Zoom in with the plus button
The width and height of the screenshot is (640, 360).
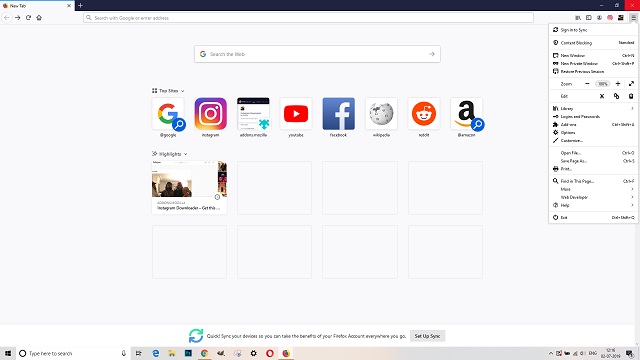618,84
